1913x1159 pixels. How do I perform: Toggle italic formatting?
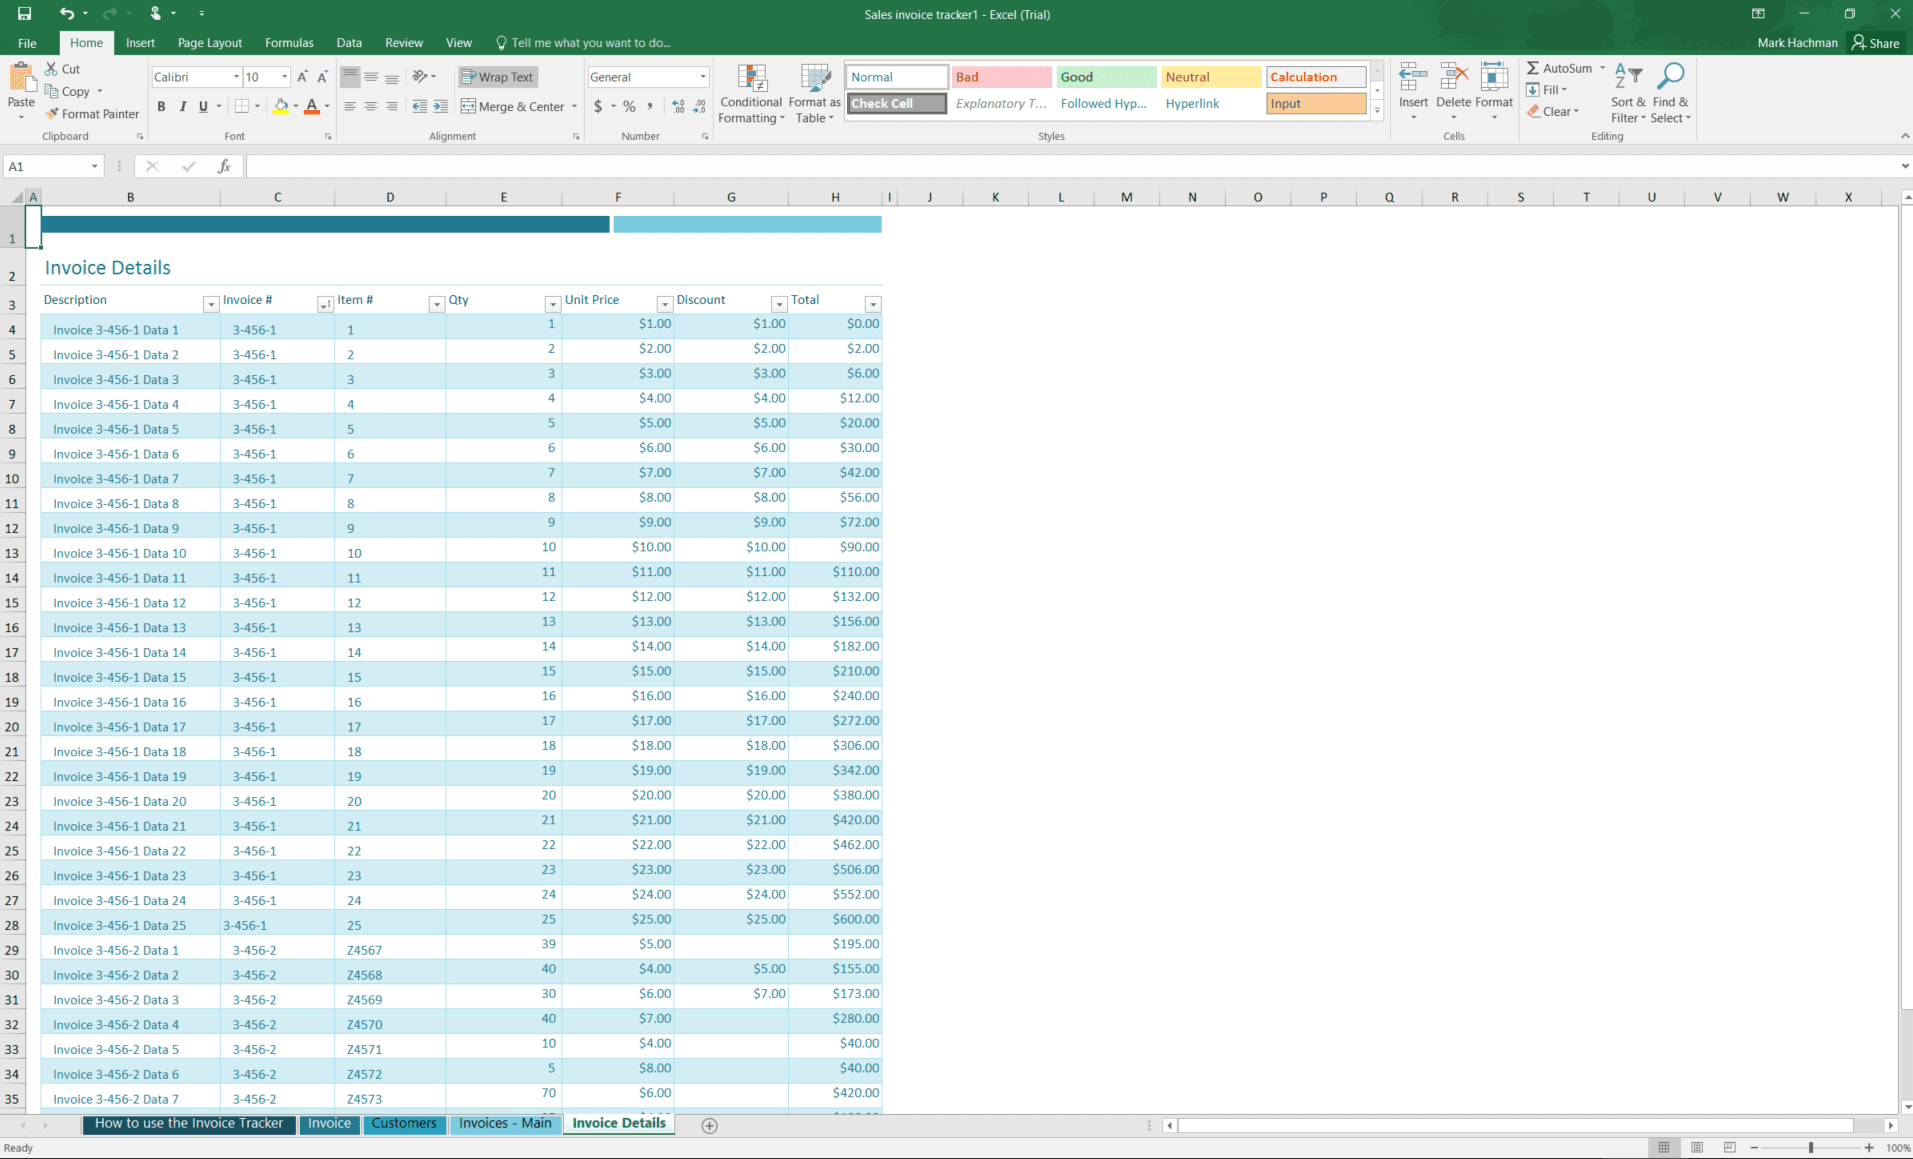point(182,106)
